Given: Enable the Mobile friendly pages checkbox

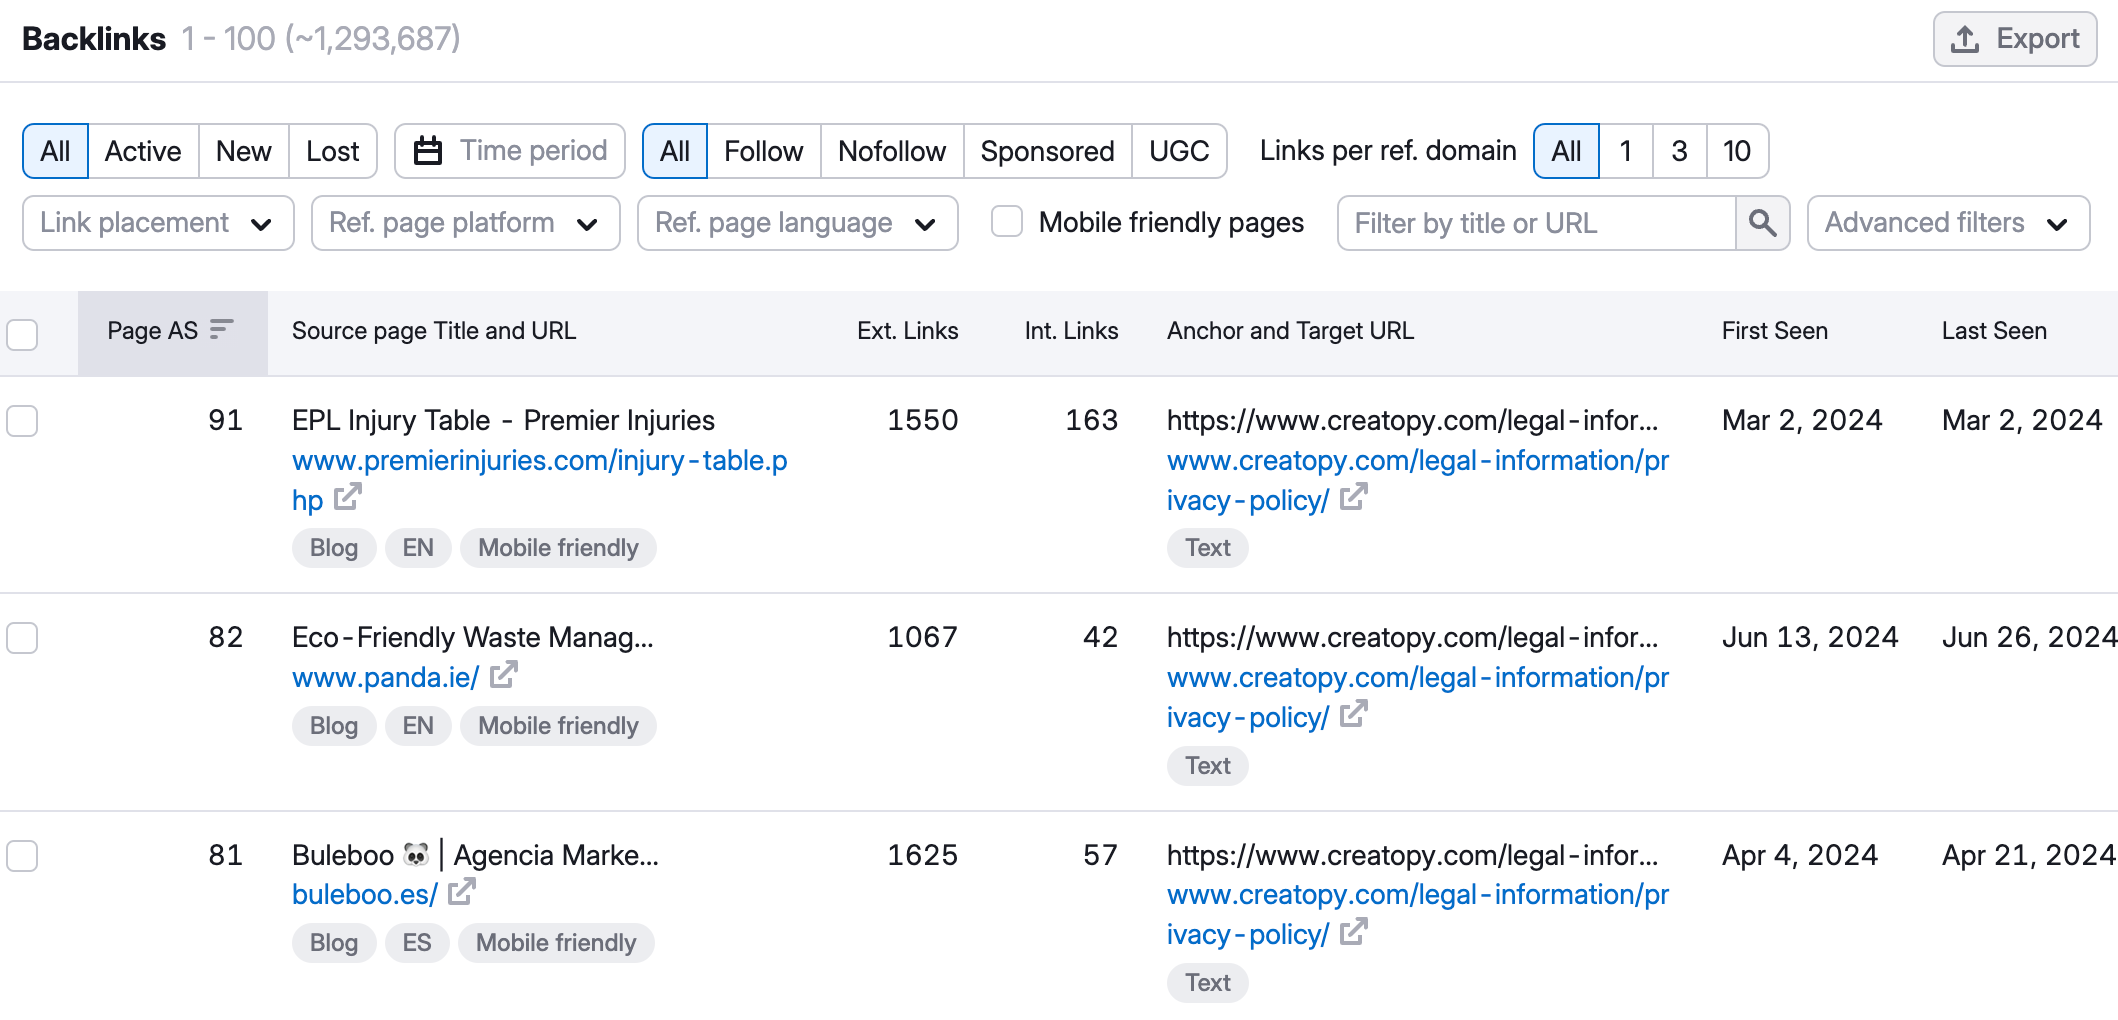Looking at the screenshot, I should coord(1006,221).
